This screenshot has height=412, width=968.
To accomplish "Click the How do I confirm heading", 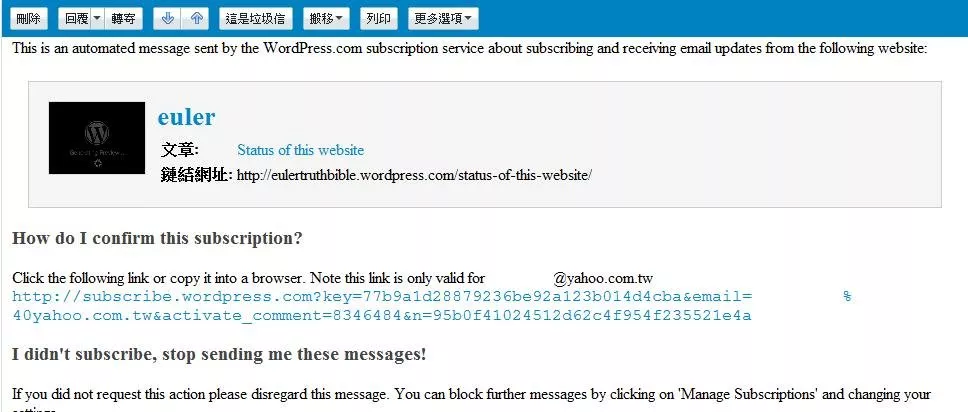I will click(157, 238).
